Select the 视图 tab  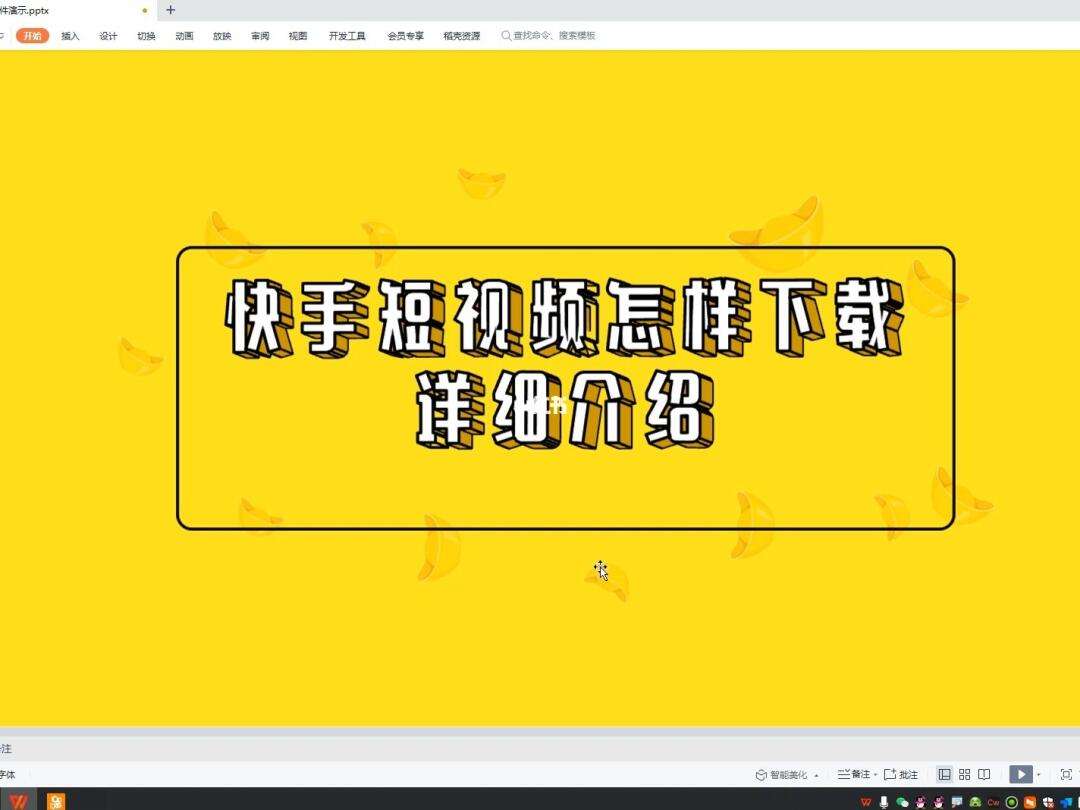pos(298,36)
